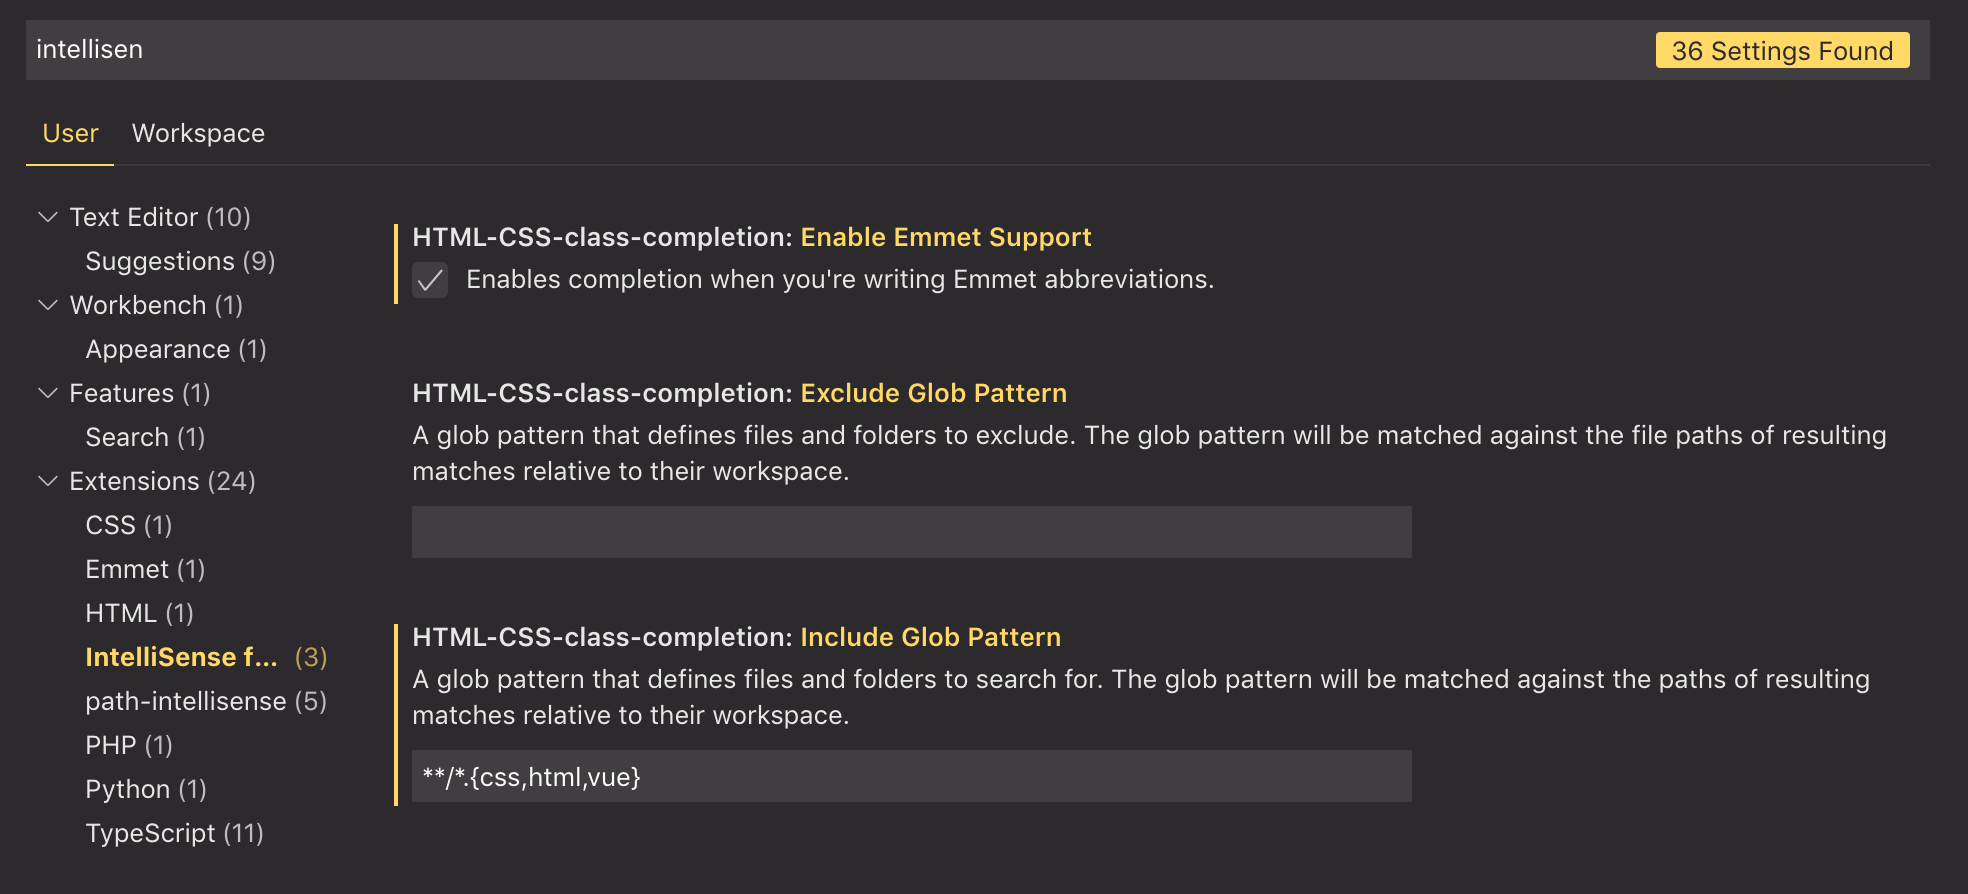Collapse the Features section

(x=47, y=393)
